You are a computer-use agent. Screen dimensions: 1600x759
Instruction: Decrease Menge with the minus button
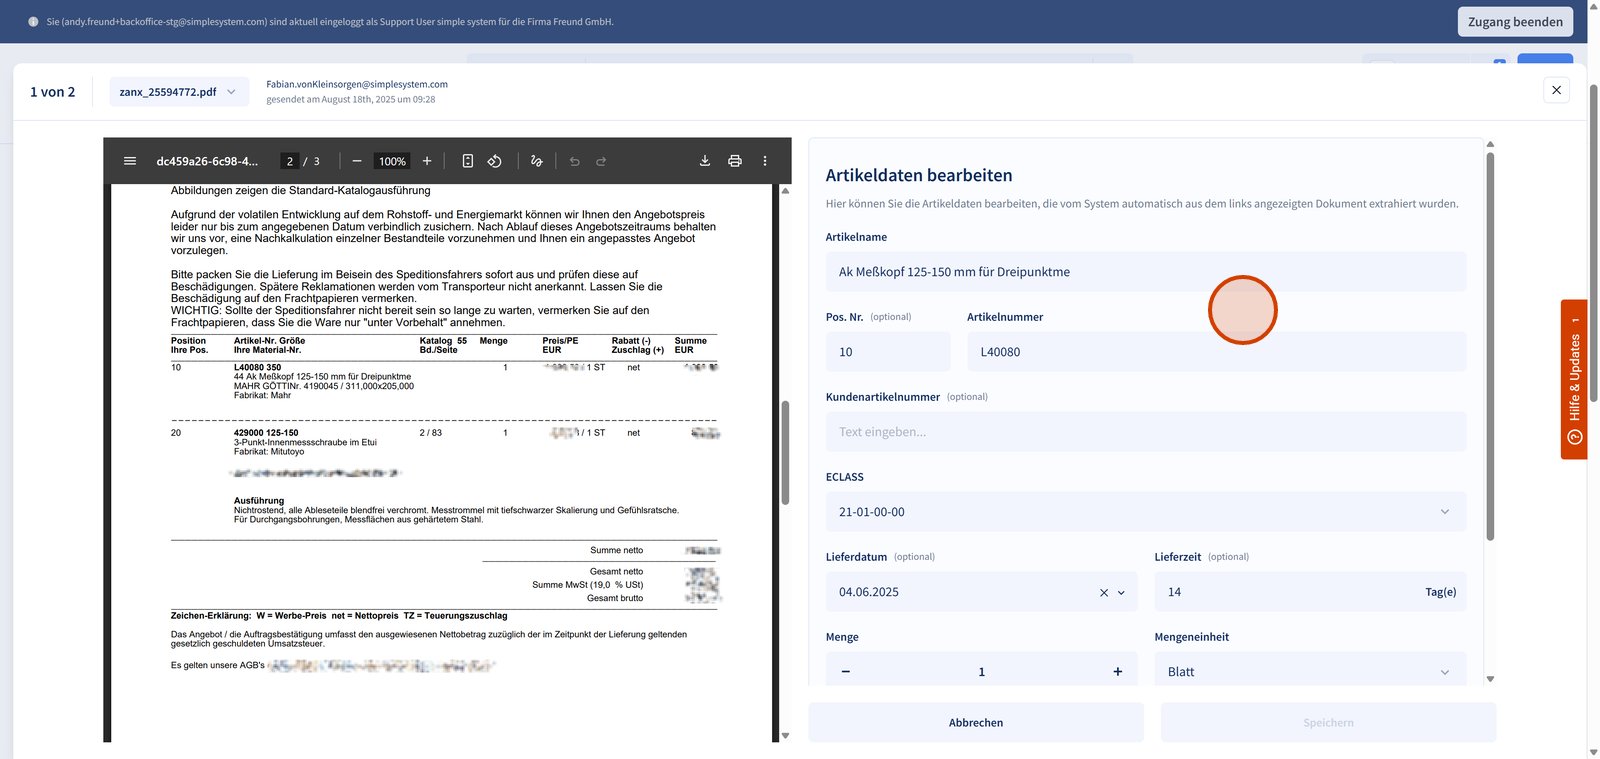coord(846,672)
